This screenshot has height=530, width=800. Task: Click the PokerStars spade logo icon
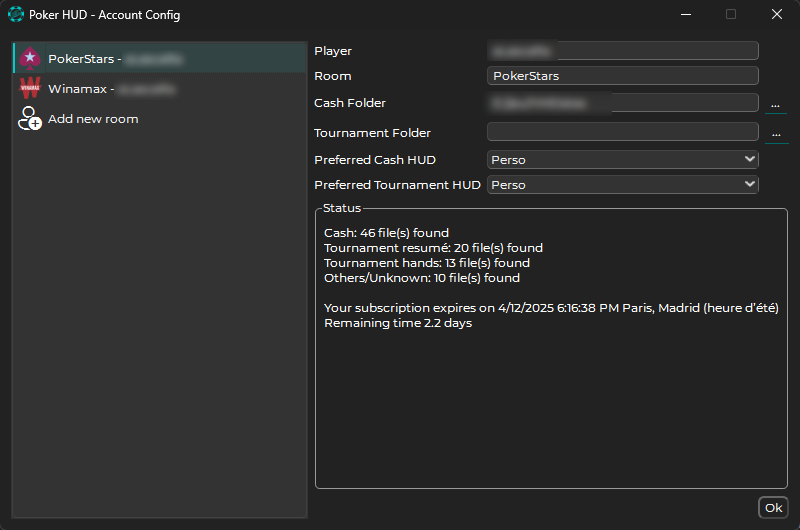tap(30, 58)
